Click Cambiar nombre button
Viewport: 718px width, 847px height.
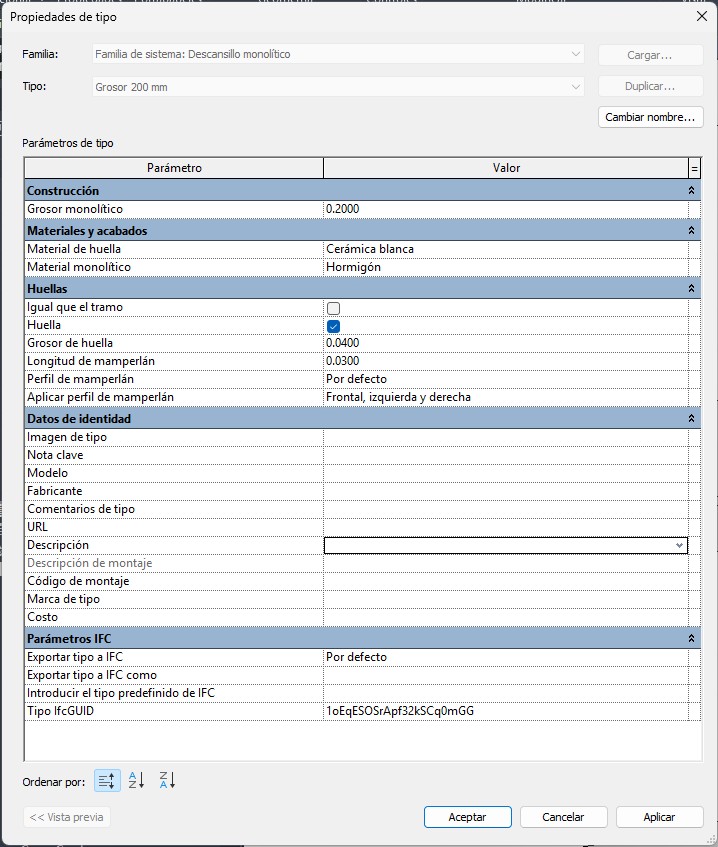click(x=649, y=117)
